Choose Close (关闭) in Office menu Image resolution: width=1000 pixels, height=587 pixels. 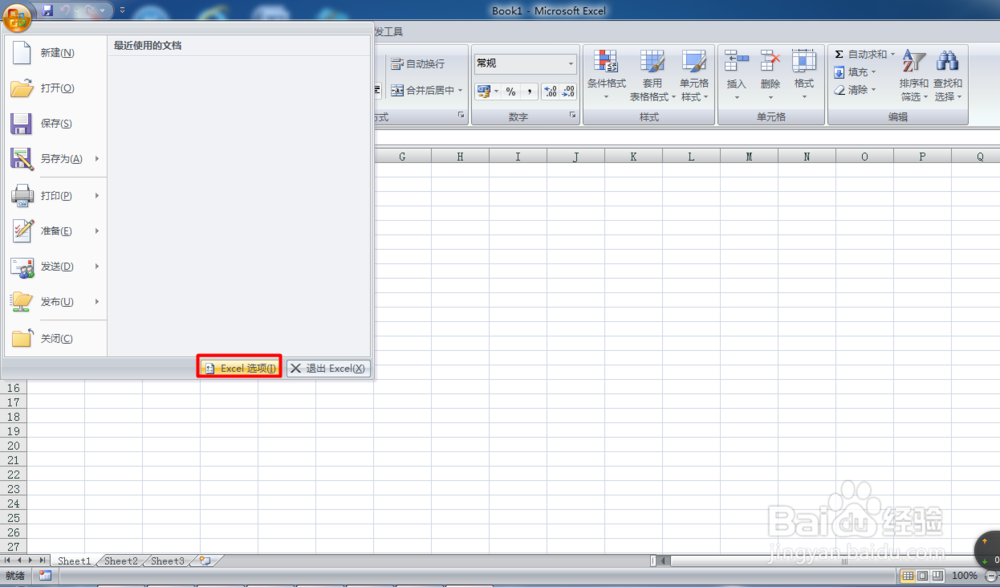[x=56, y=338]
